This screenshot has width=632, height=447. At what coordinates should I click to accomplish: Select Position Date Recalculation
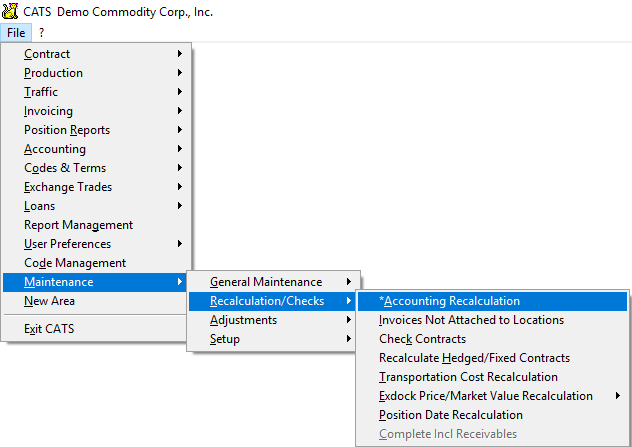tap(492, 414)
